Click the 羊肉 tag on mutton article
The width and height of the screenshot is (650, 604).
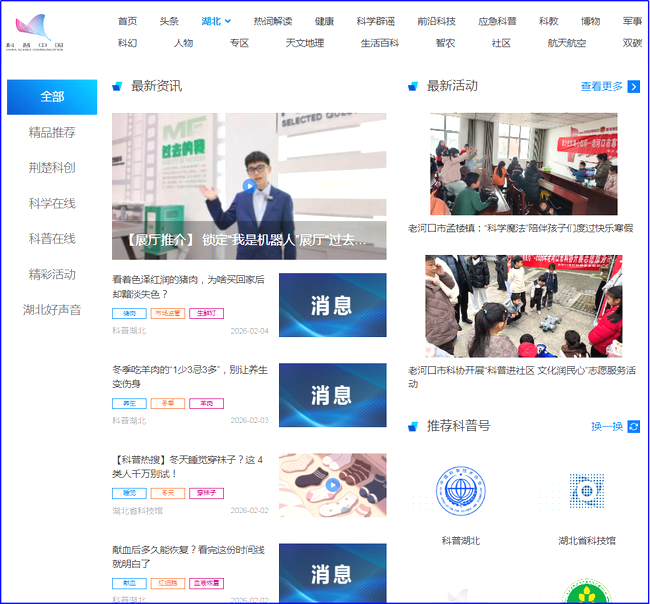206,403
